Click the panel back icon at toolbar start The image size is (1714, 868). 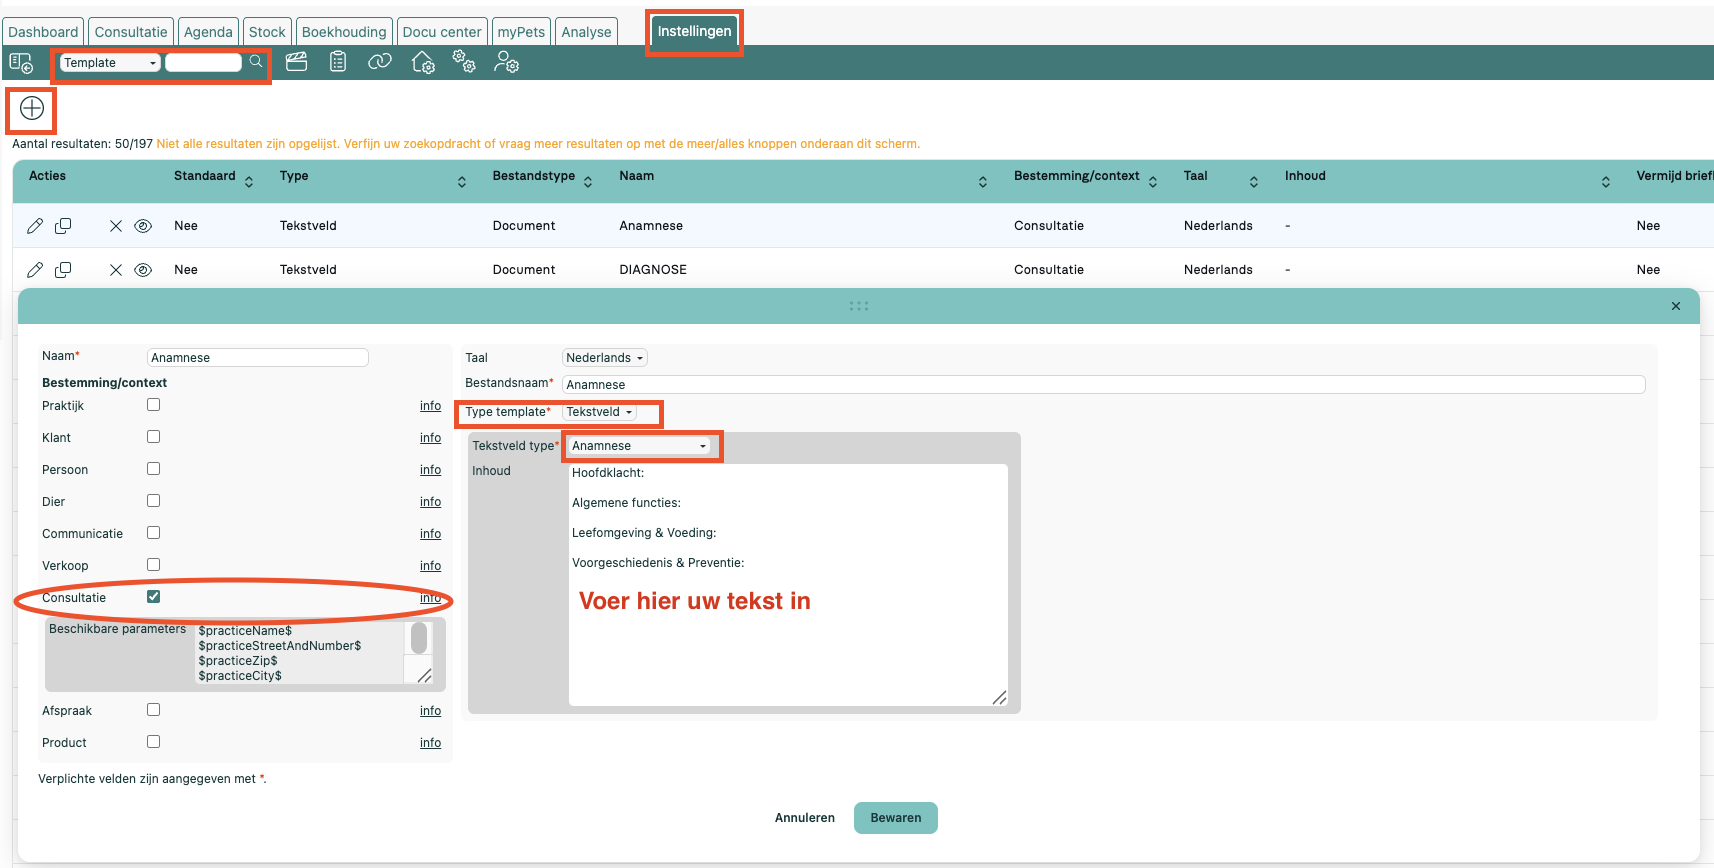[x=21, y=63]
